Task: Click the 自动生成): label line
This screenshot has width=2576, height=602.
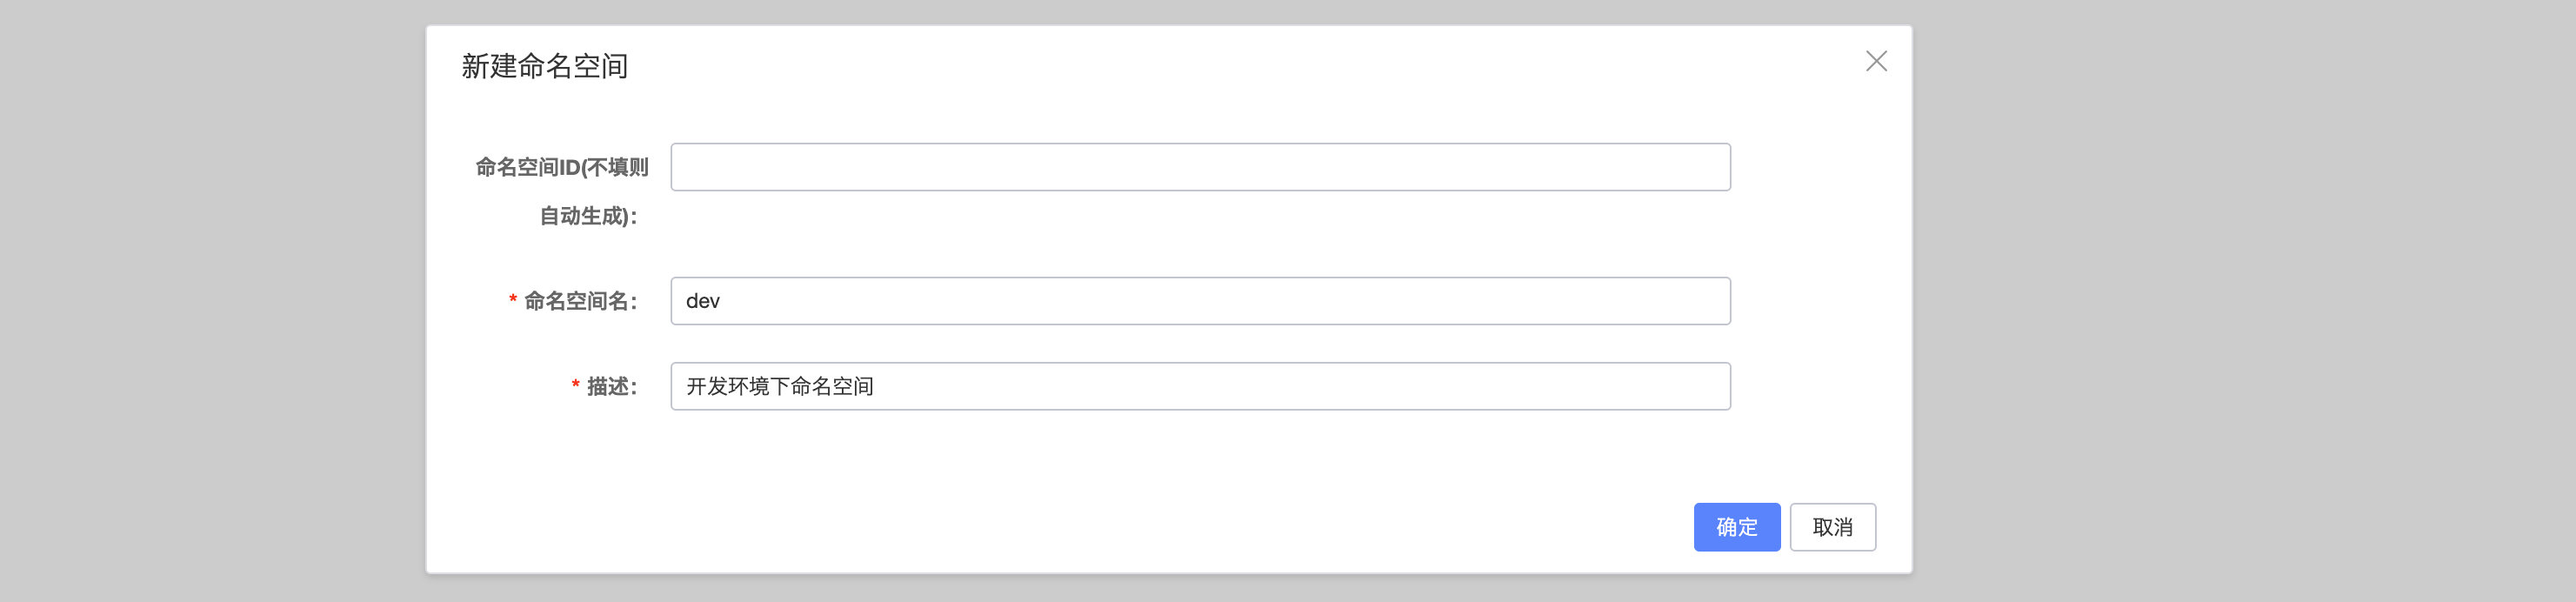Action: [588, 216]
